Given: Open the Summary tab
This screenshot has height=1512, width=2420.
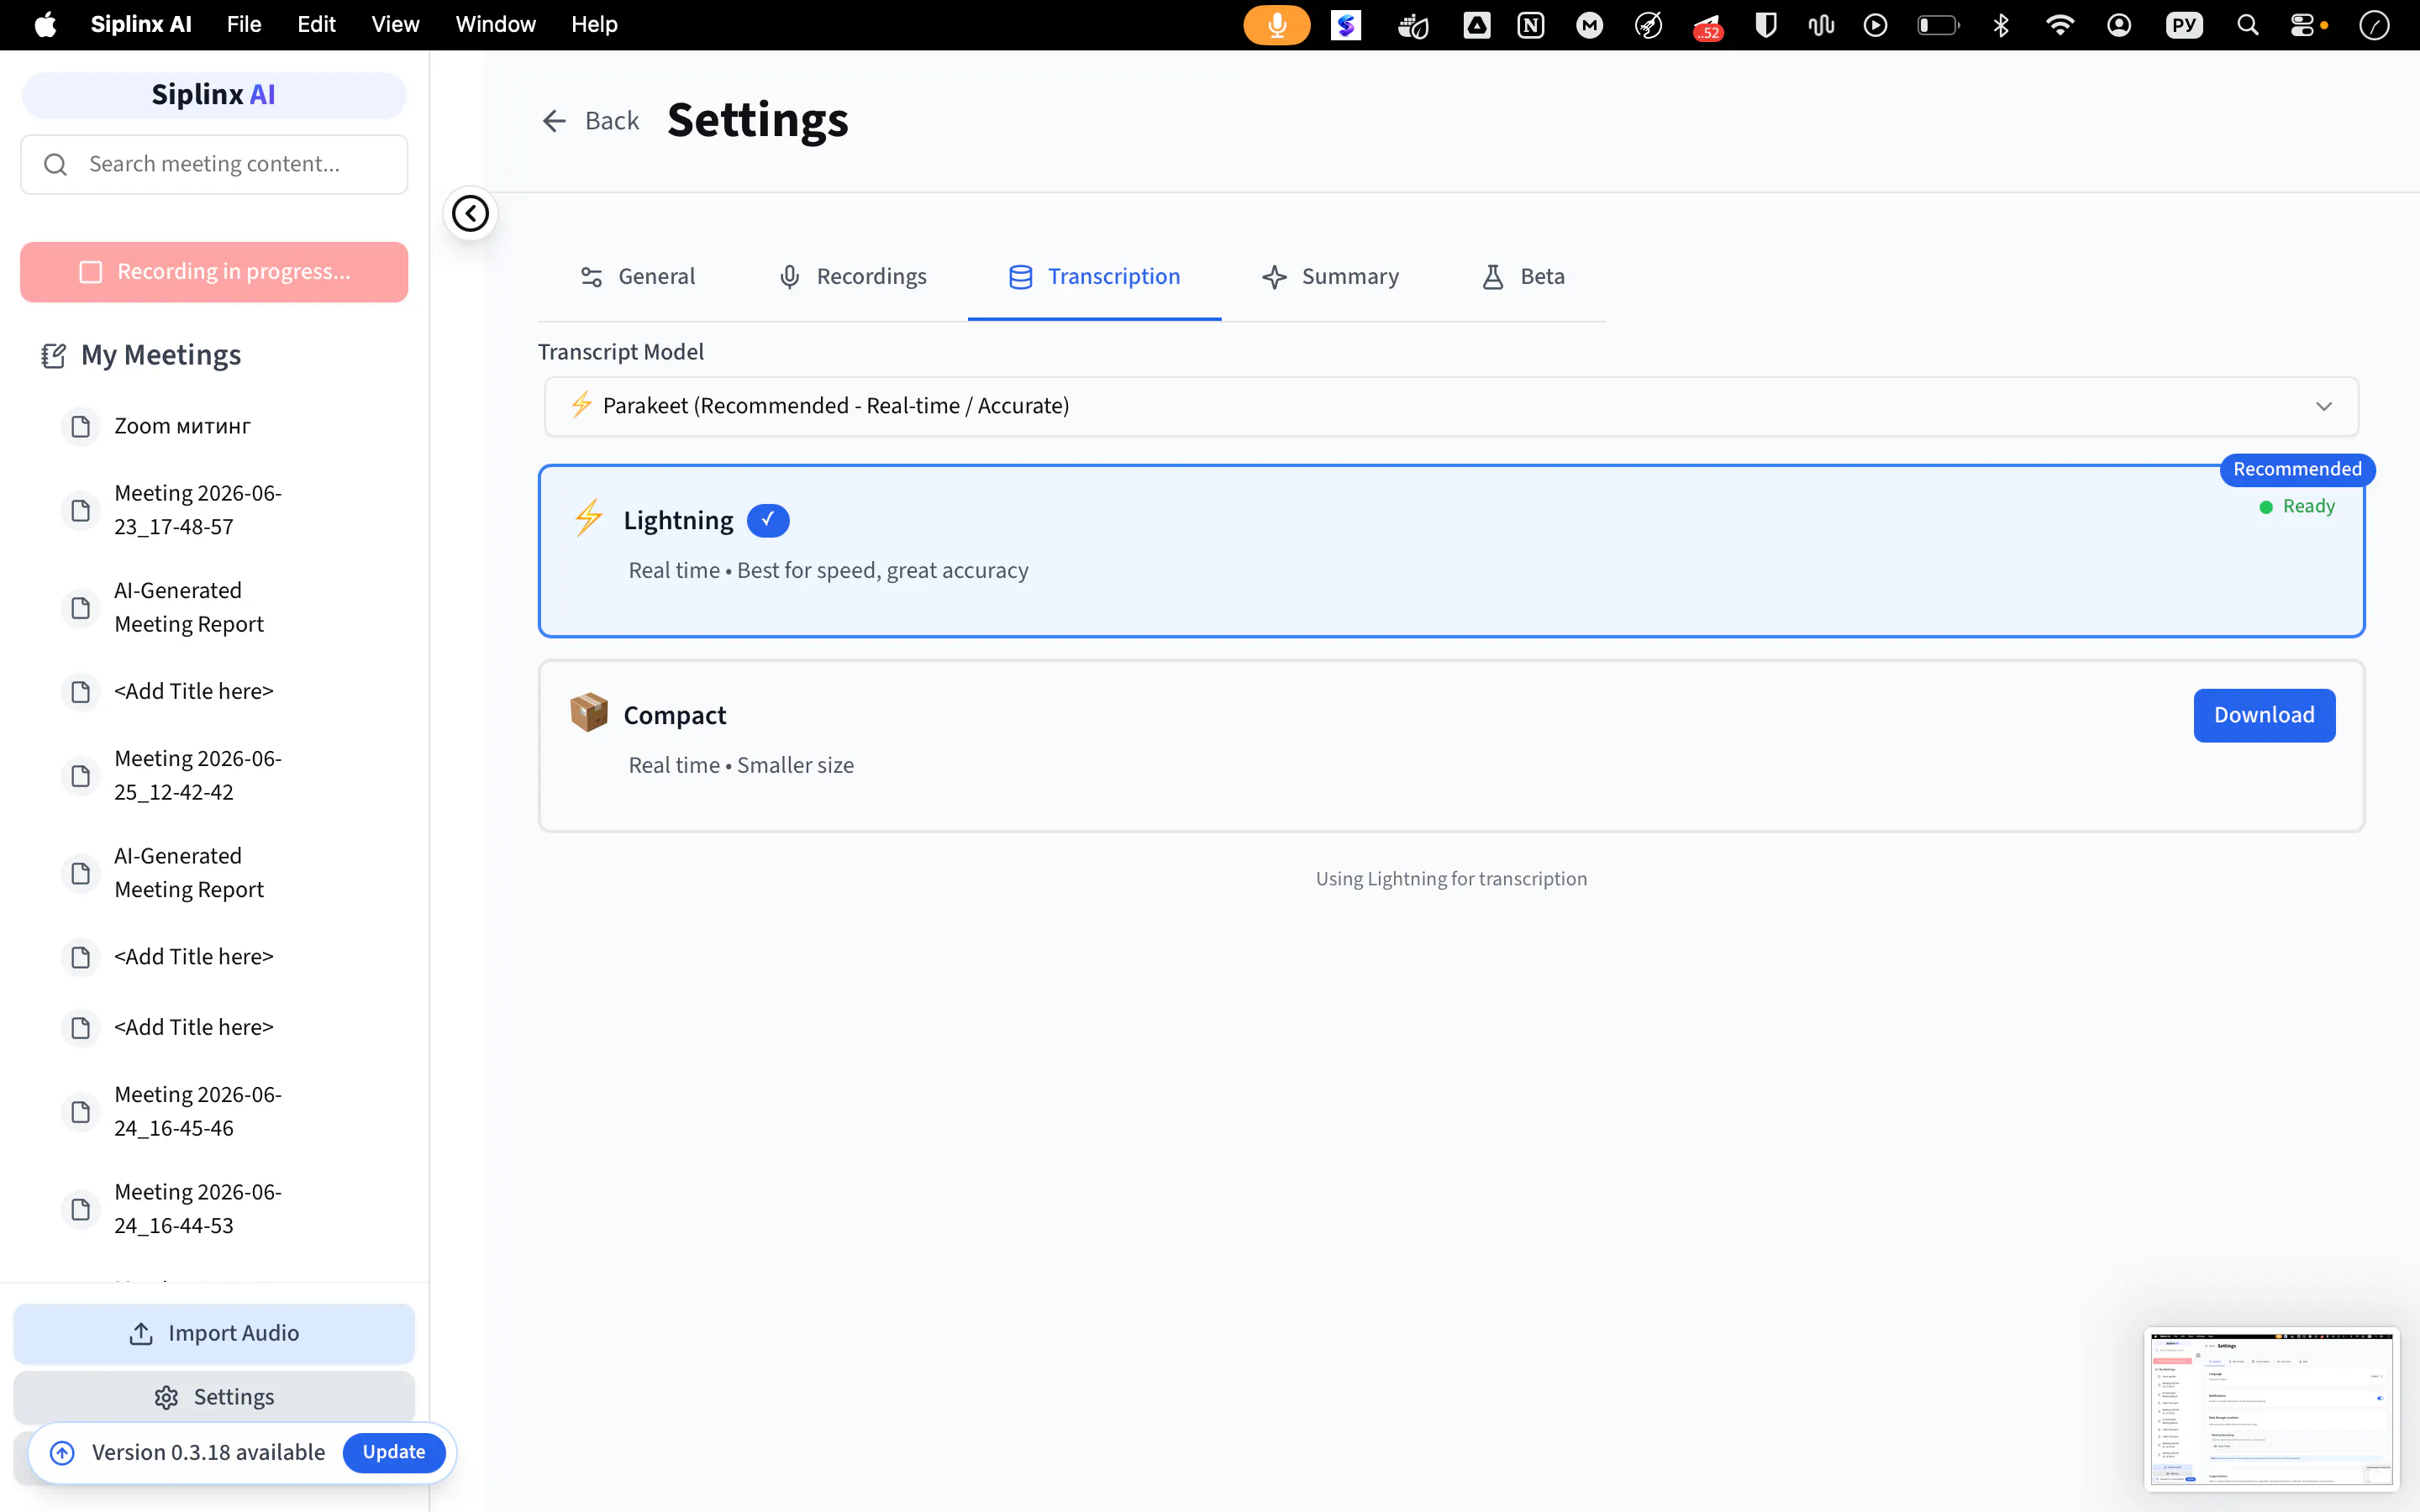Looking at the screenshot, I should pos(1331,277).
